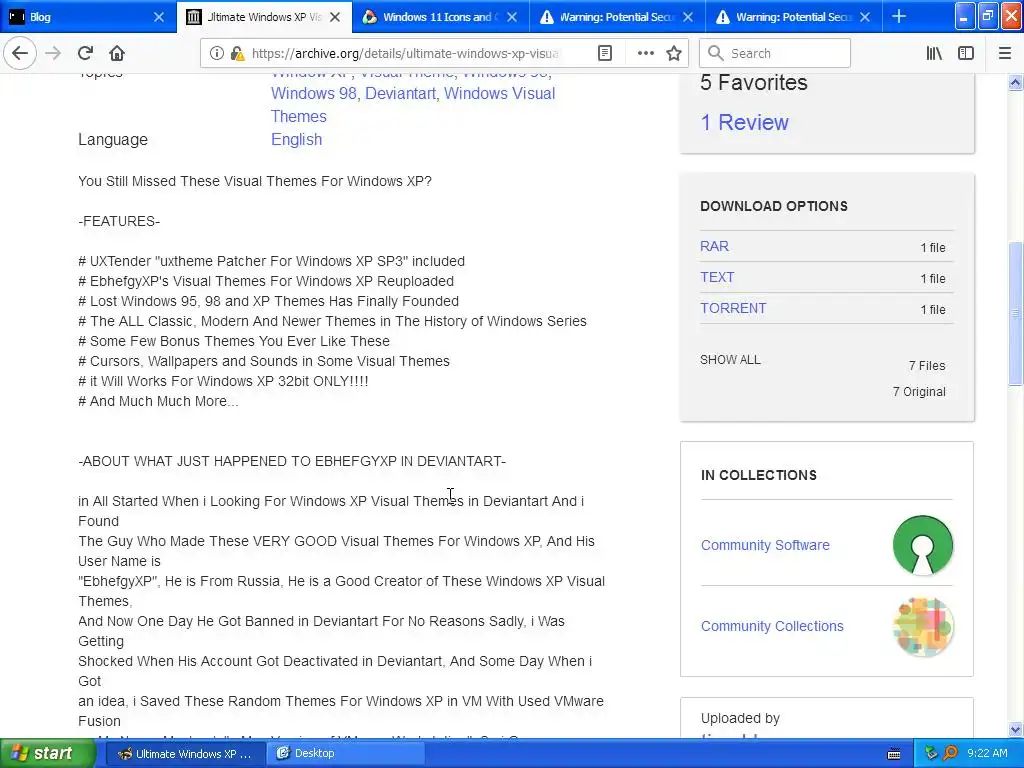Open the 1 Review link
Image resolution: width=1024 pixels, height=768 pixels.
(744, 122)
